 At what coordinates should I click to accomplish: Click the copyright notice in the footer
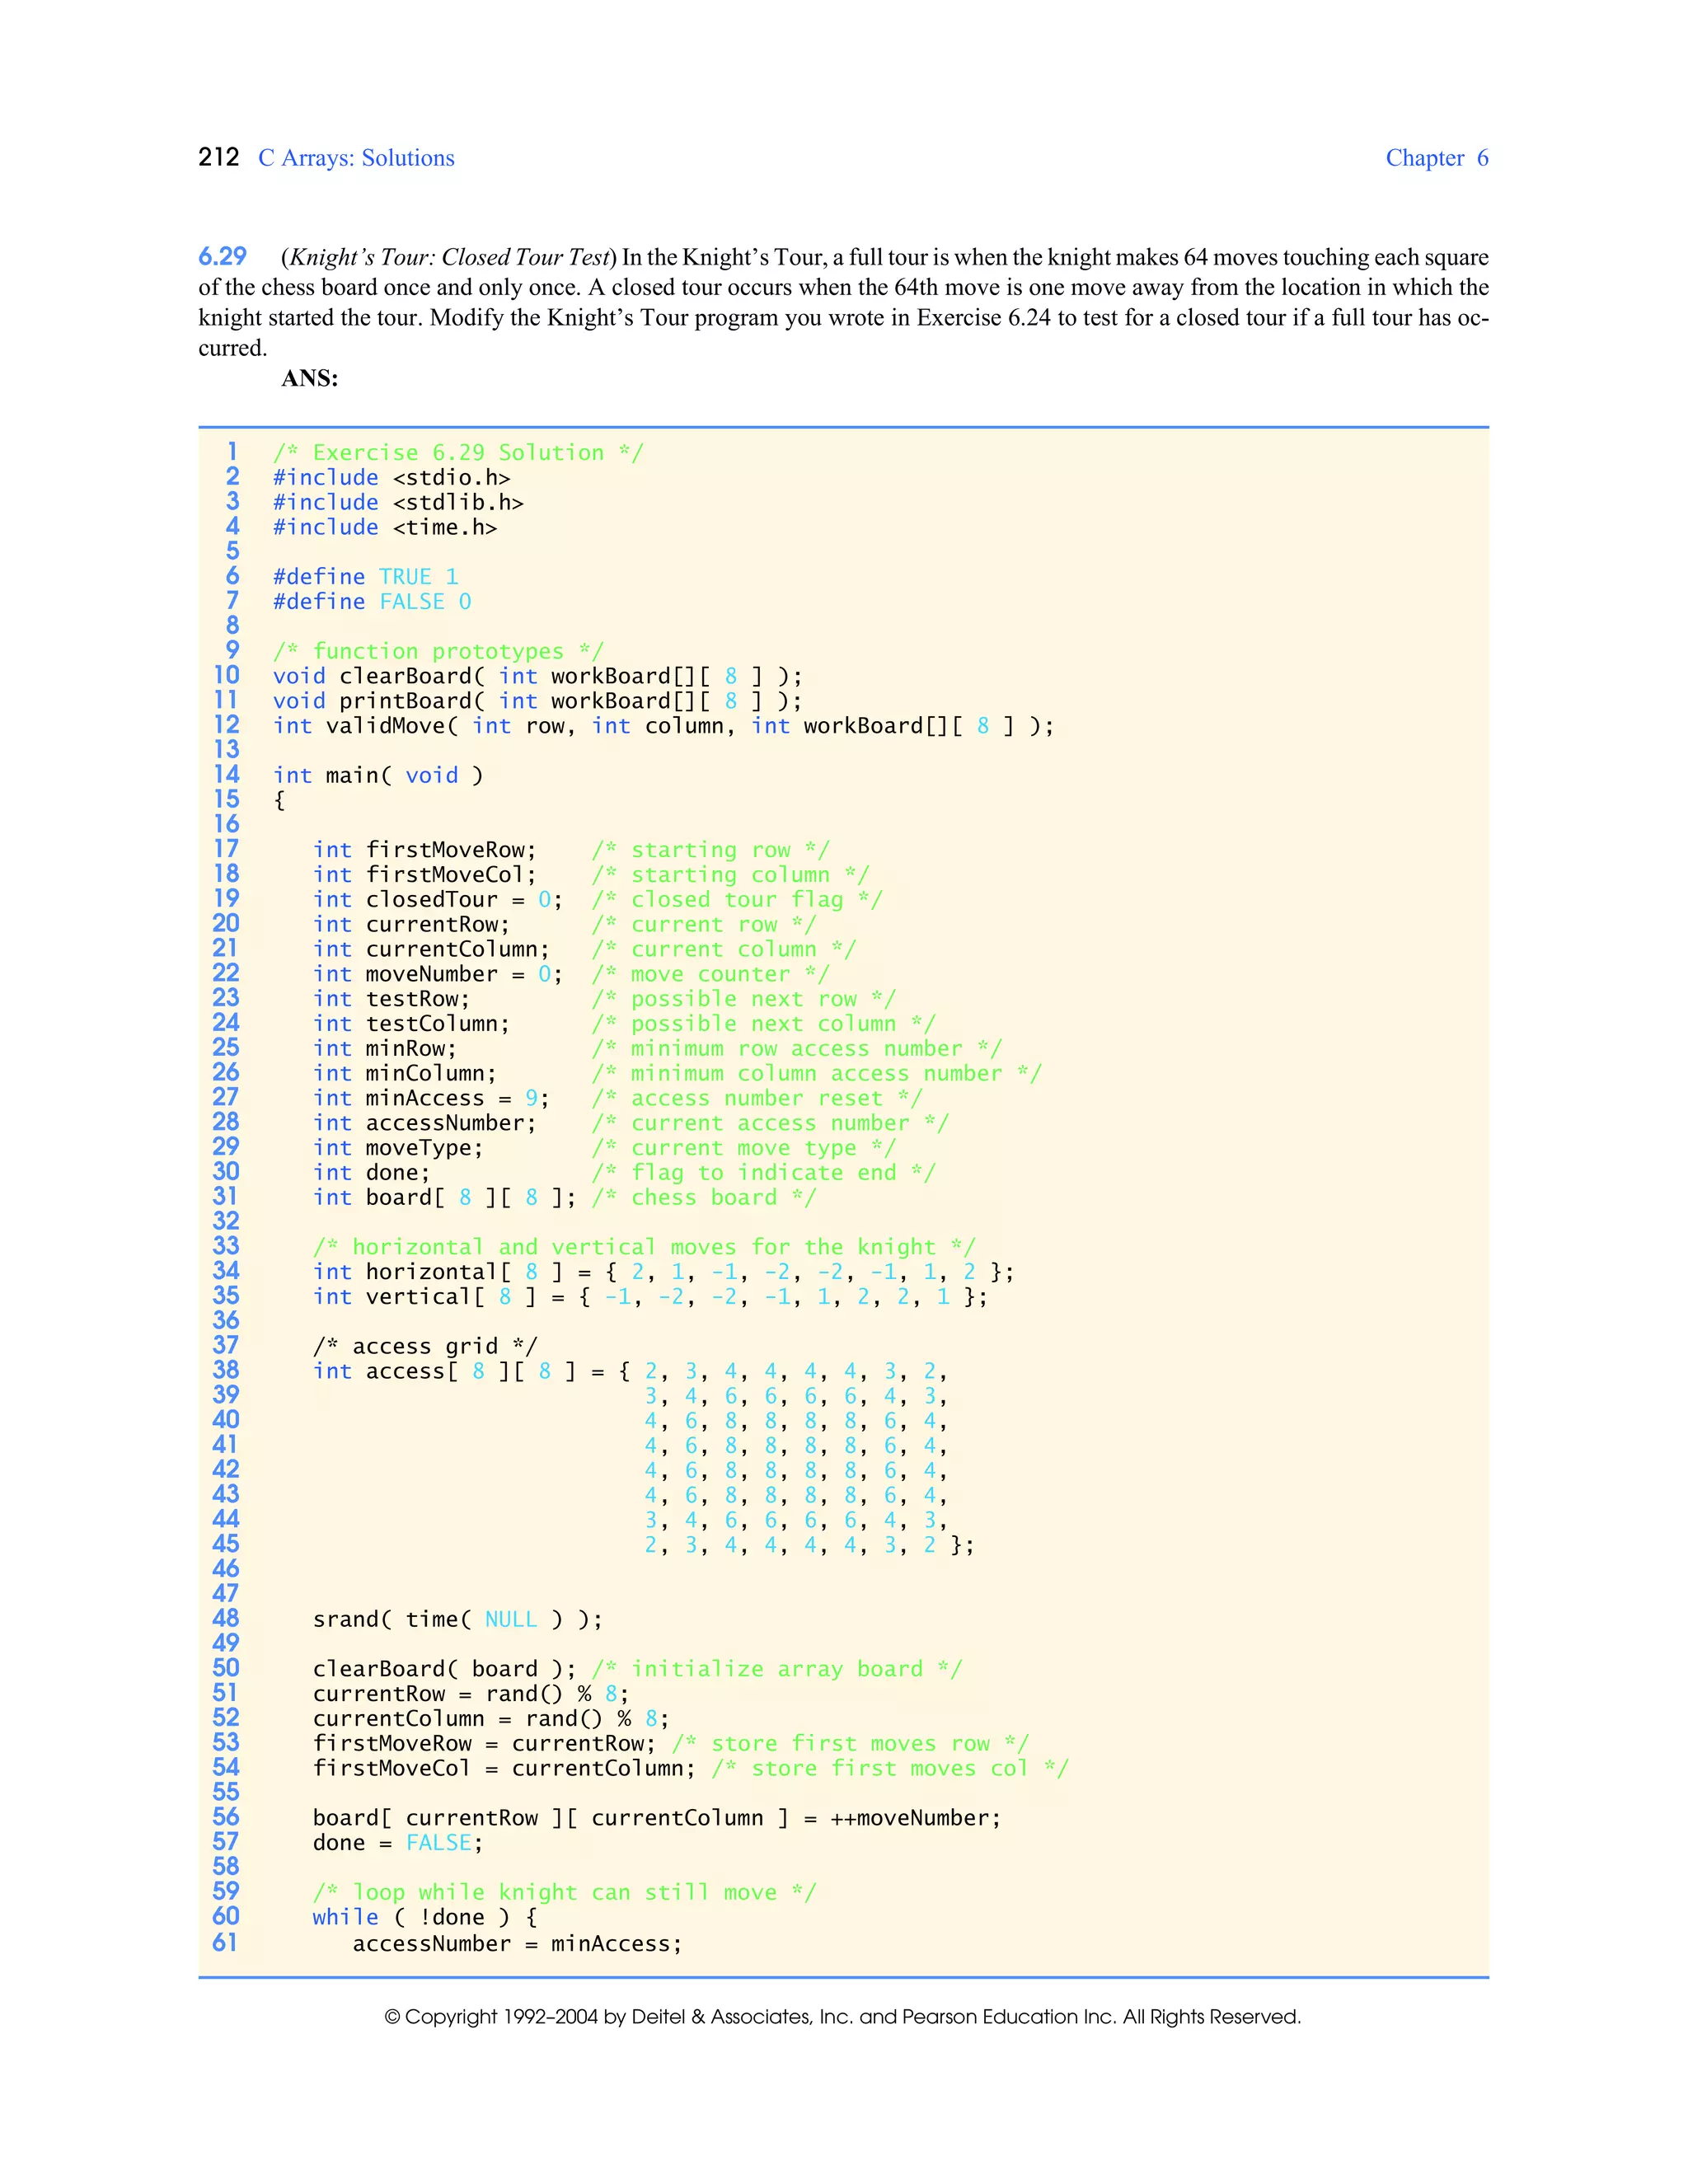point(842,2017)
